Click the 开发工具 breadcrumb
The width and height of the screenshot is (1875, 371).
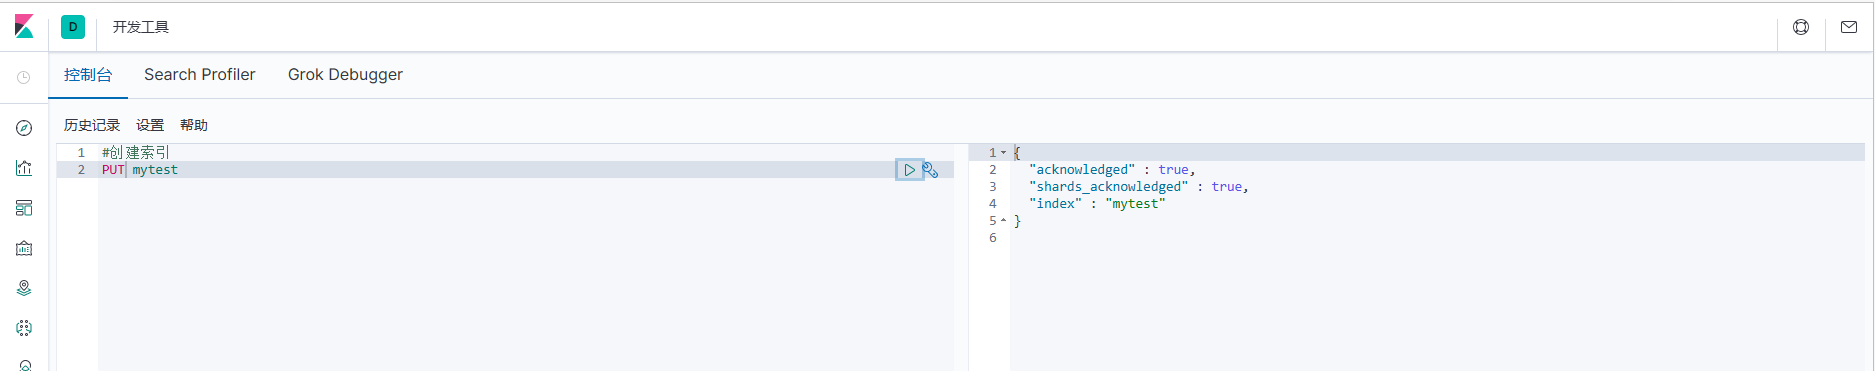pyautogui.click(x=141, y=27)
